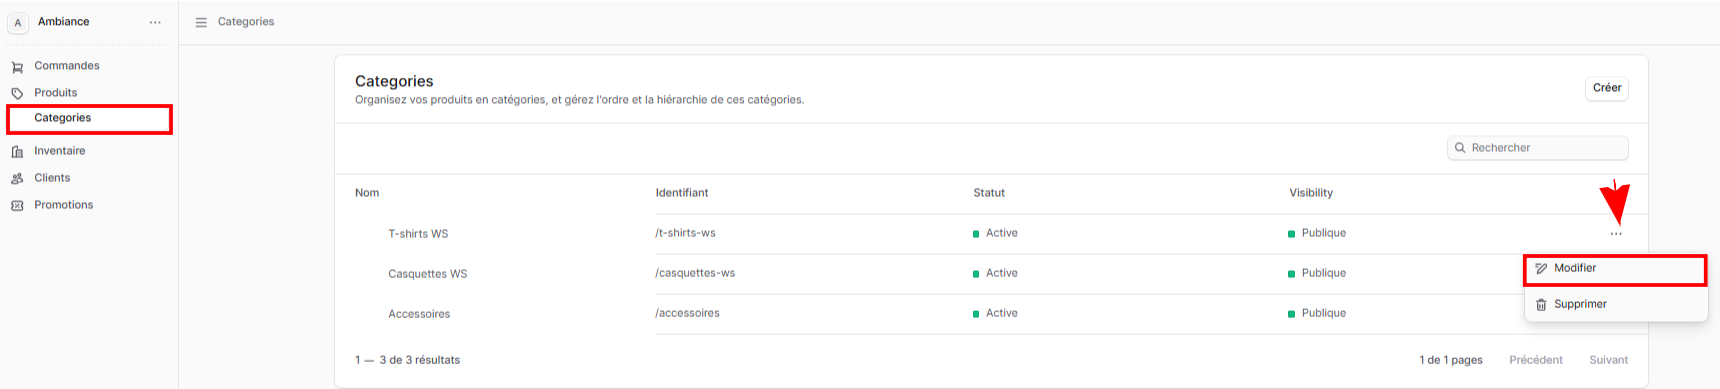Open the Accessoires category row
1720x389 pixels.
[x=991, y=314]
